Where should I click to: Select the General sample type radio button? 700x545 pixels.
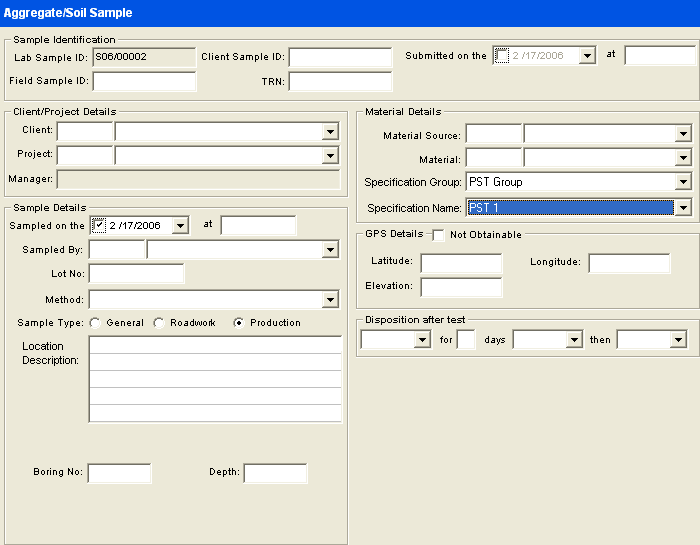pyautogui.click(x=95, y=323)
